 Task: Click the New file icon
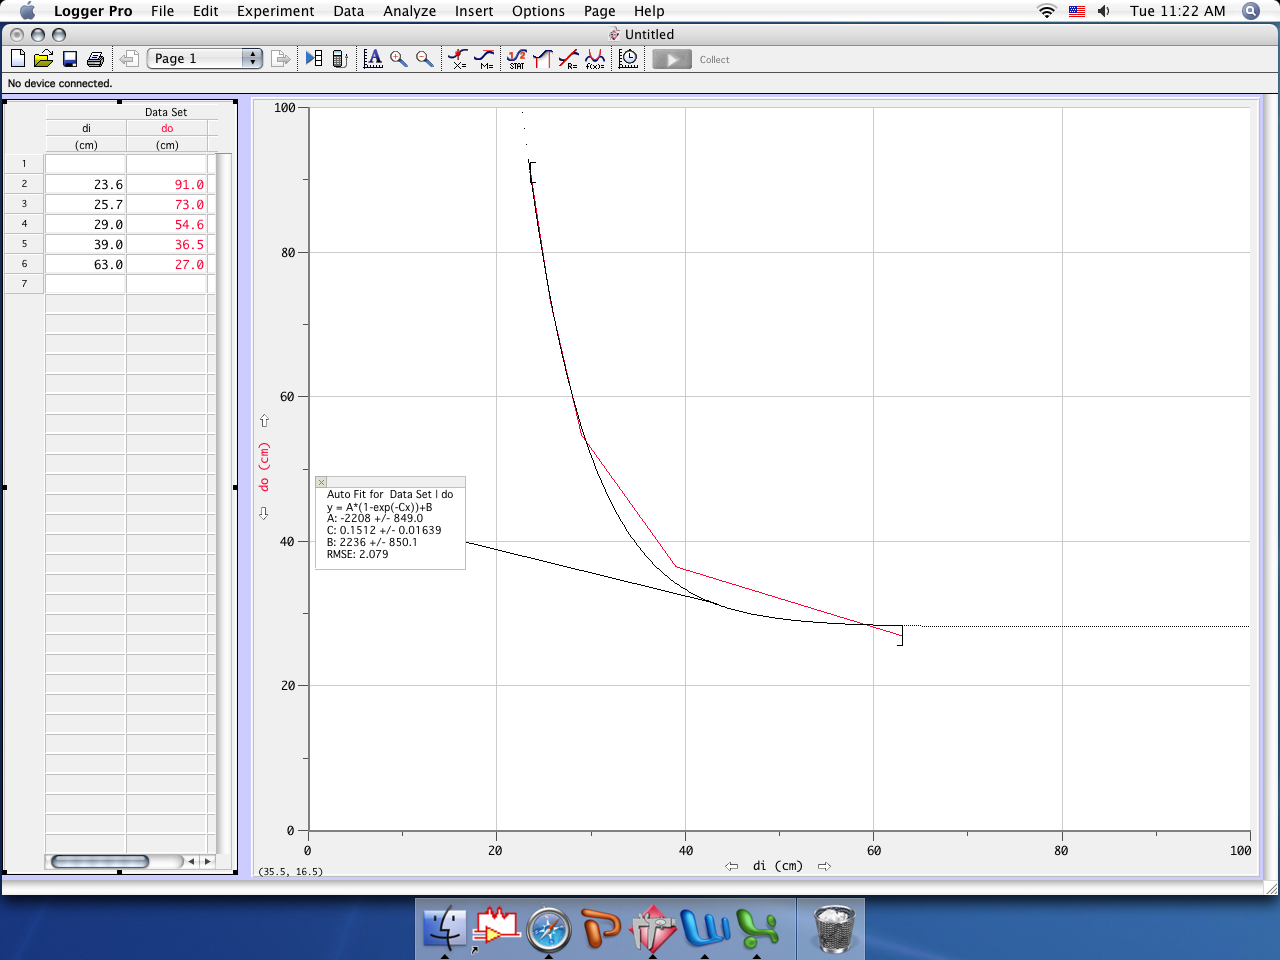tap(18, 59)
